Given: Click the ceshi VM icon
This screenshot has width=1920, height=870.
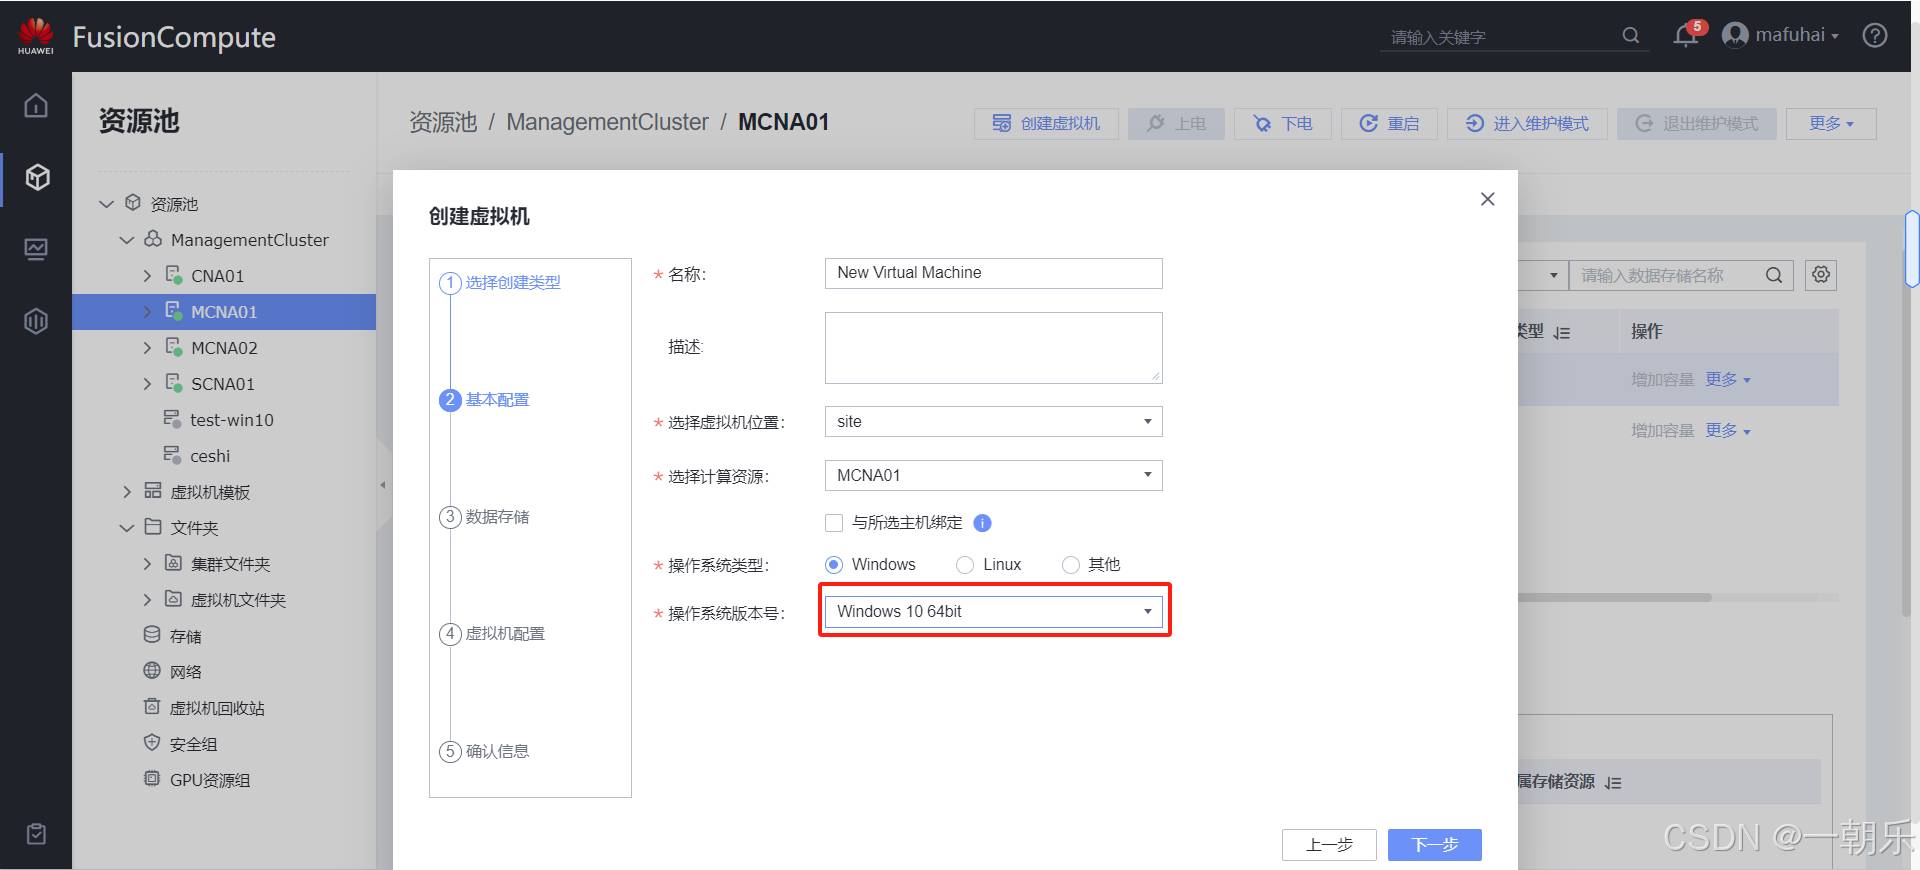Looking at the screenshot, I should pos(172,455).
